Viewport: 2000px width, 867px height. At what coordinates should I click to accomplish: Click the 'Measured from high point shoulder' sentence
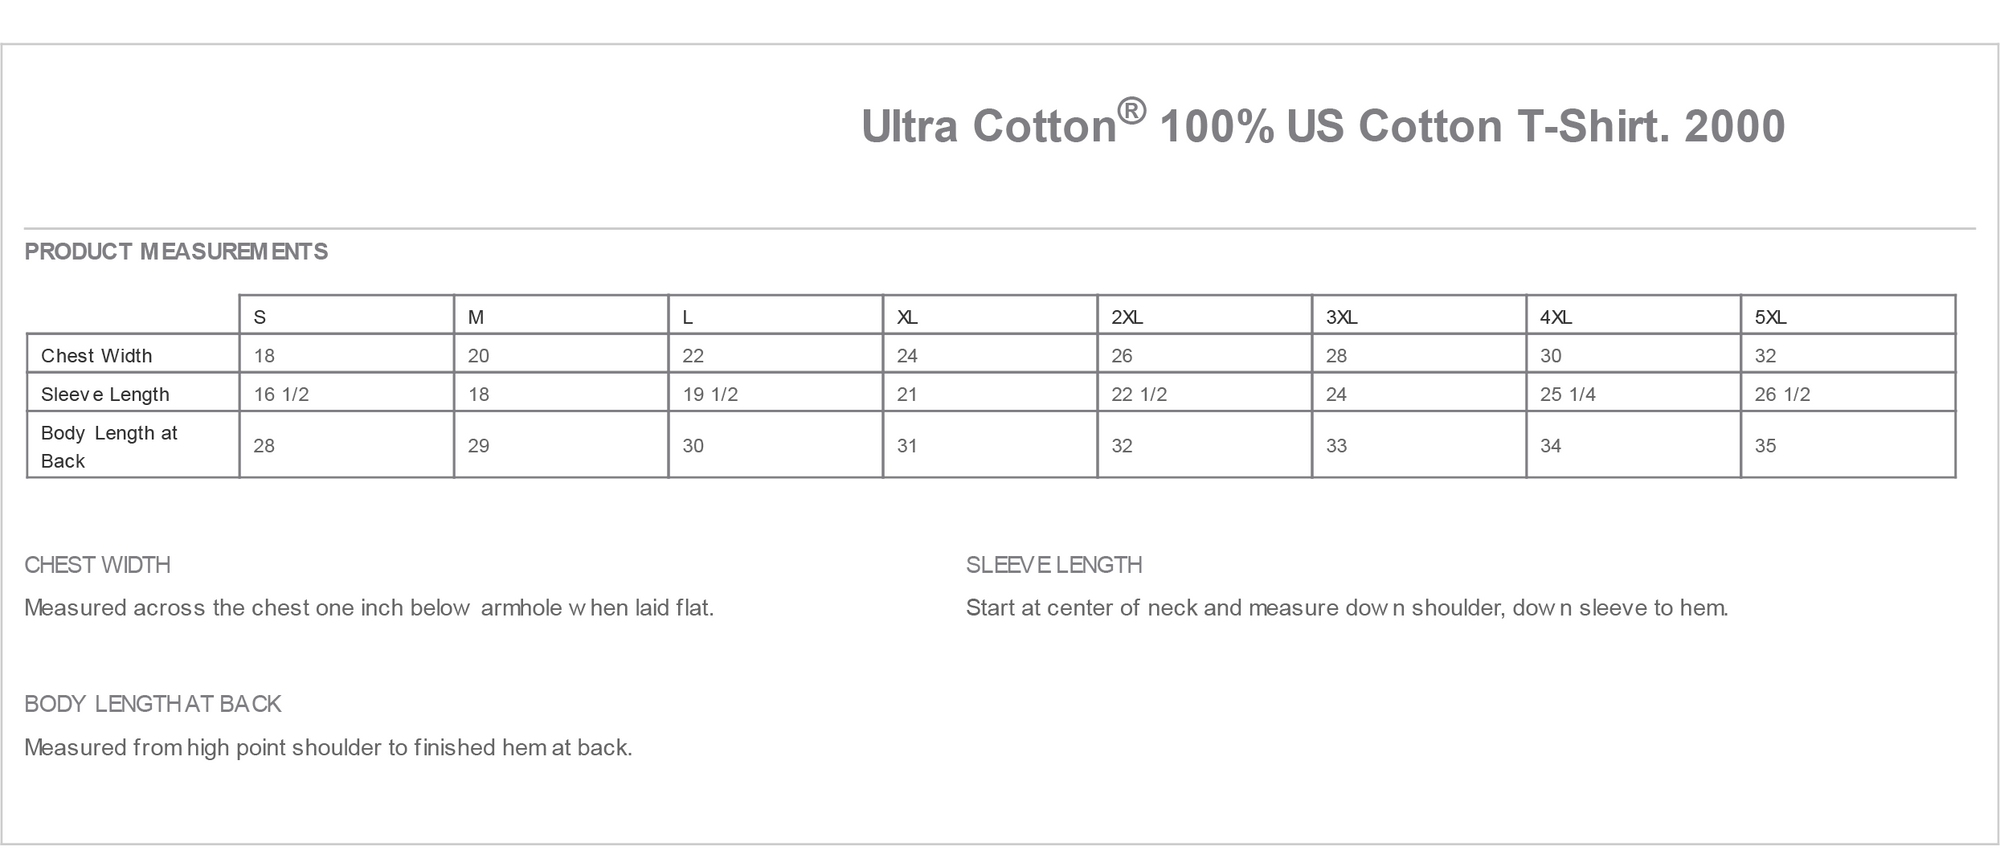point(328,748)
